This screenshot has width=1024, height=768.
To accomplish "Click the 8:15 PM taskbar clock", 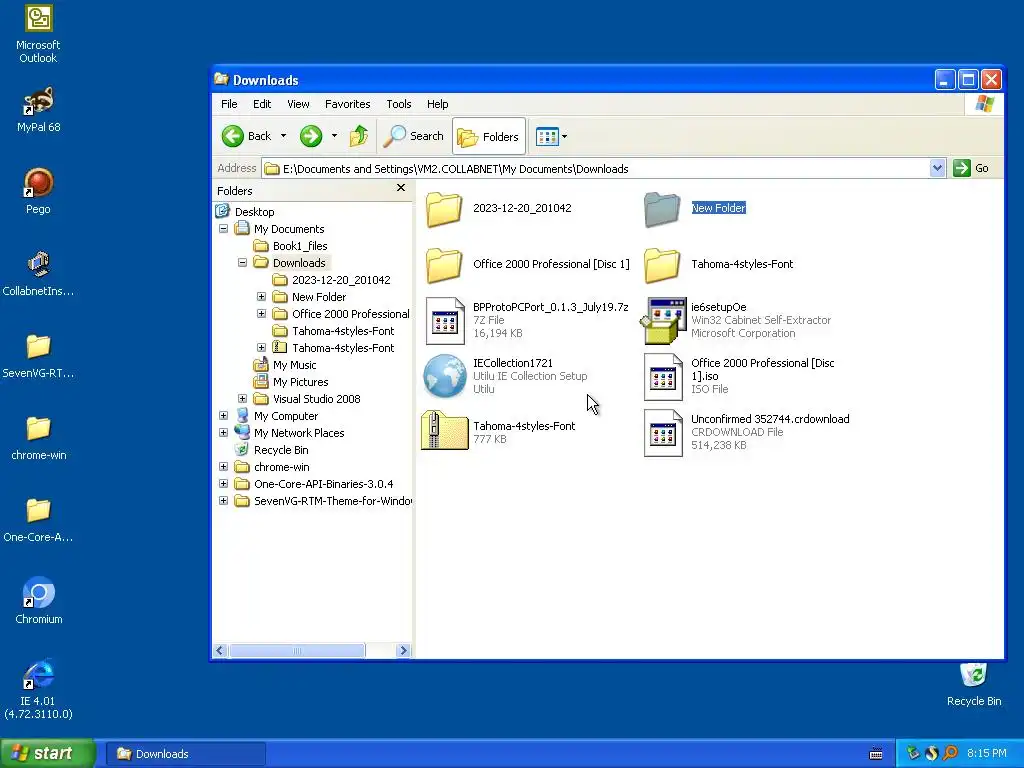I will coord(987,753).
